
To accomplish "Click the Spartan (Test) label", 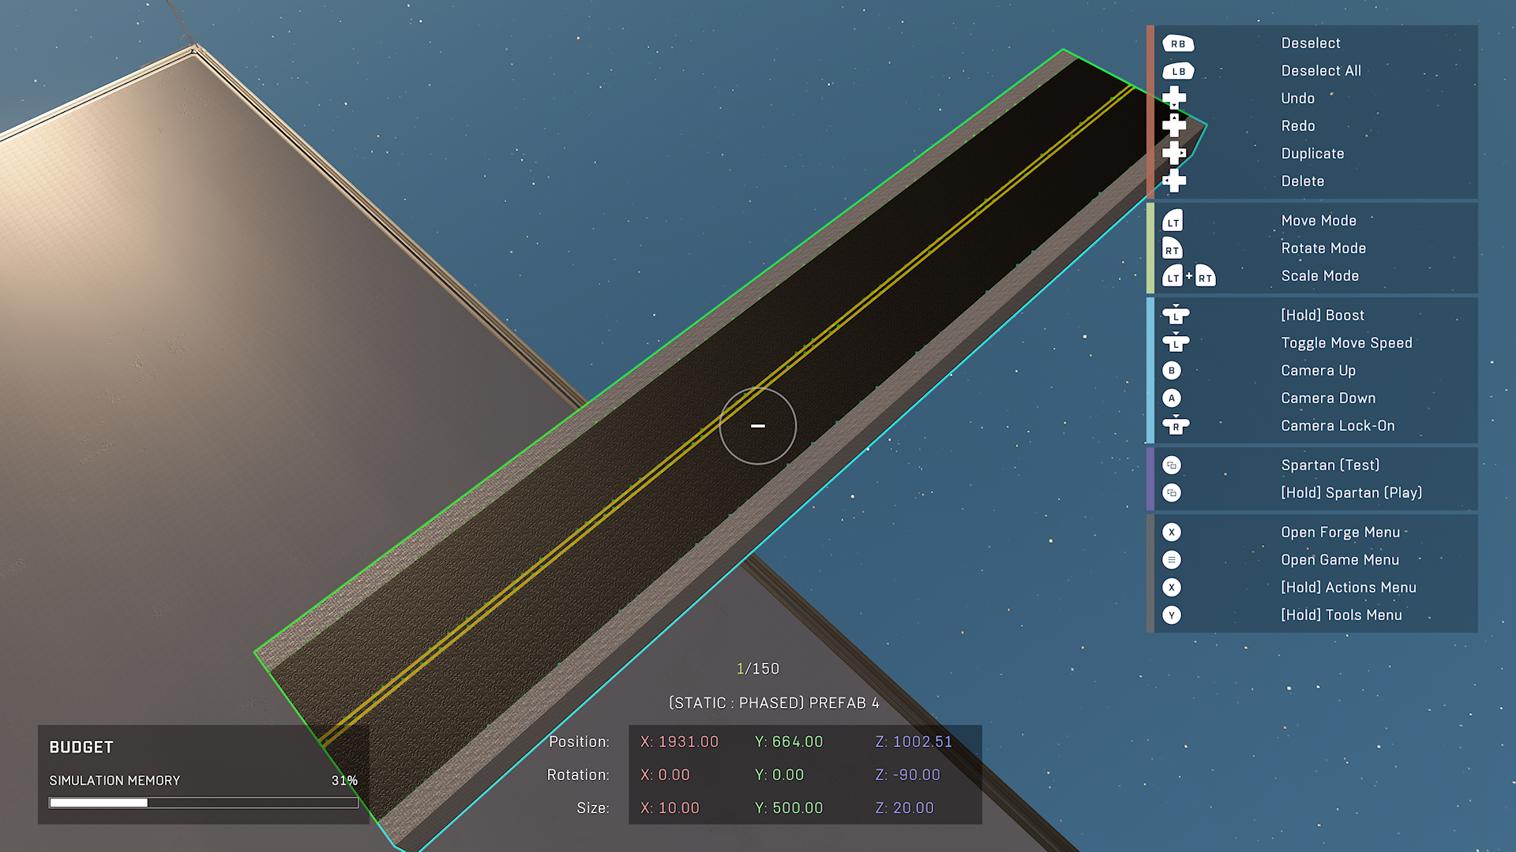I will pos(1331,465).
